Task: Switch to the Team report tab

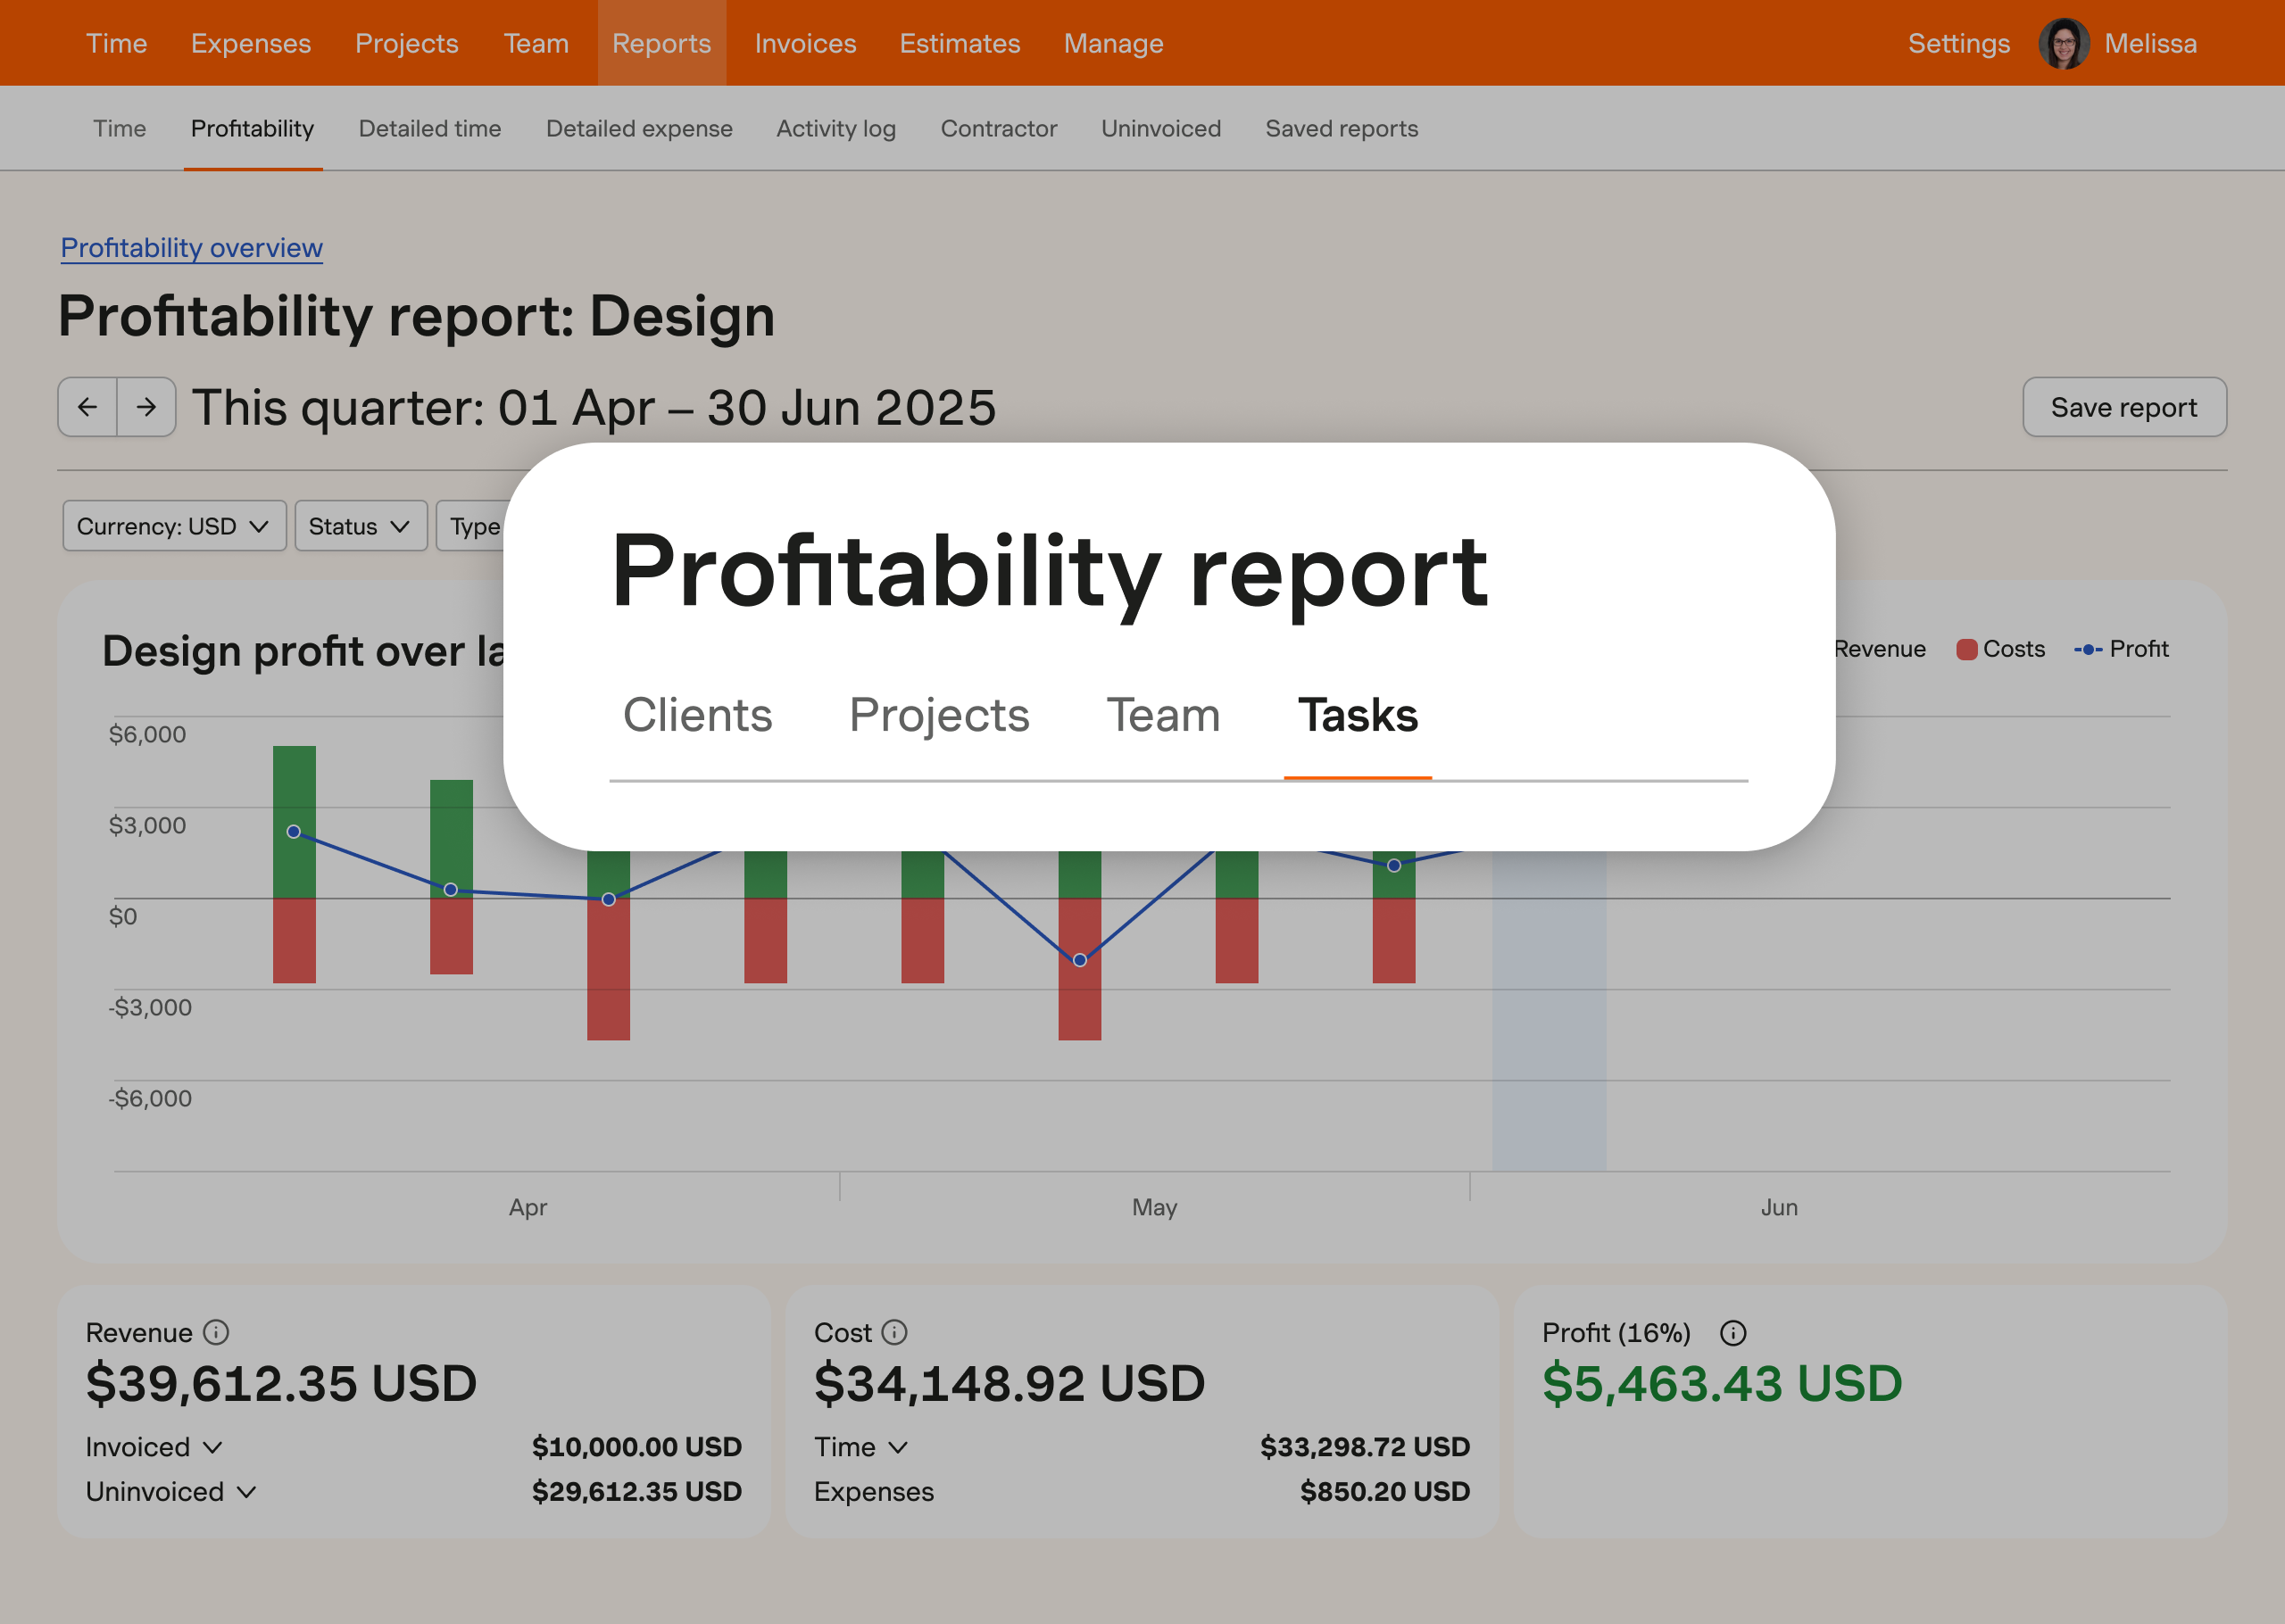Action: pos(1162,714)
